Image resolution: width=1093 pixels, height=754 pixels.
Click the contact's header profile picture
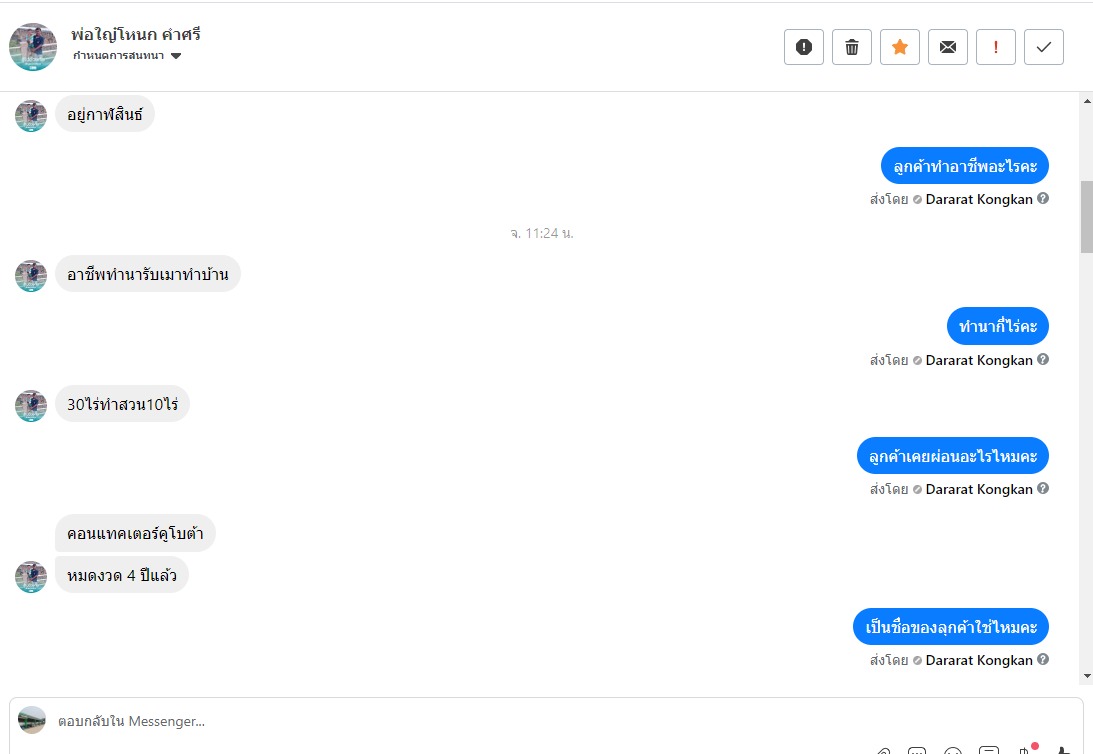(x=33, y=47)
